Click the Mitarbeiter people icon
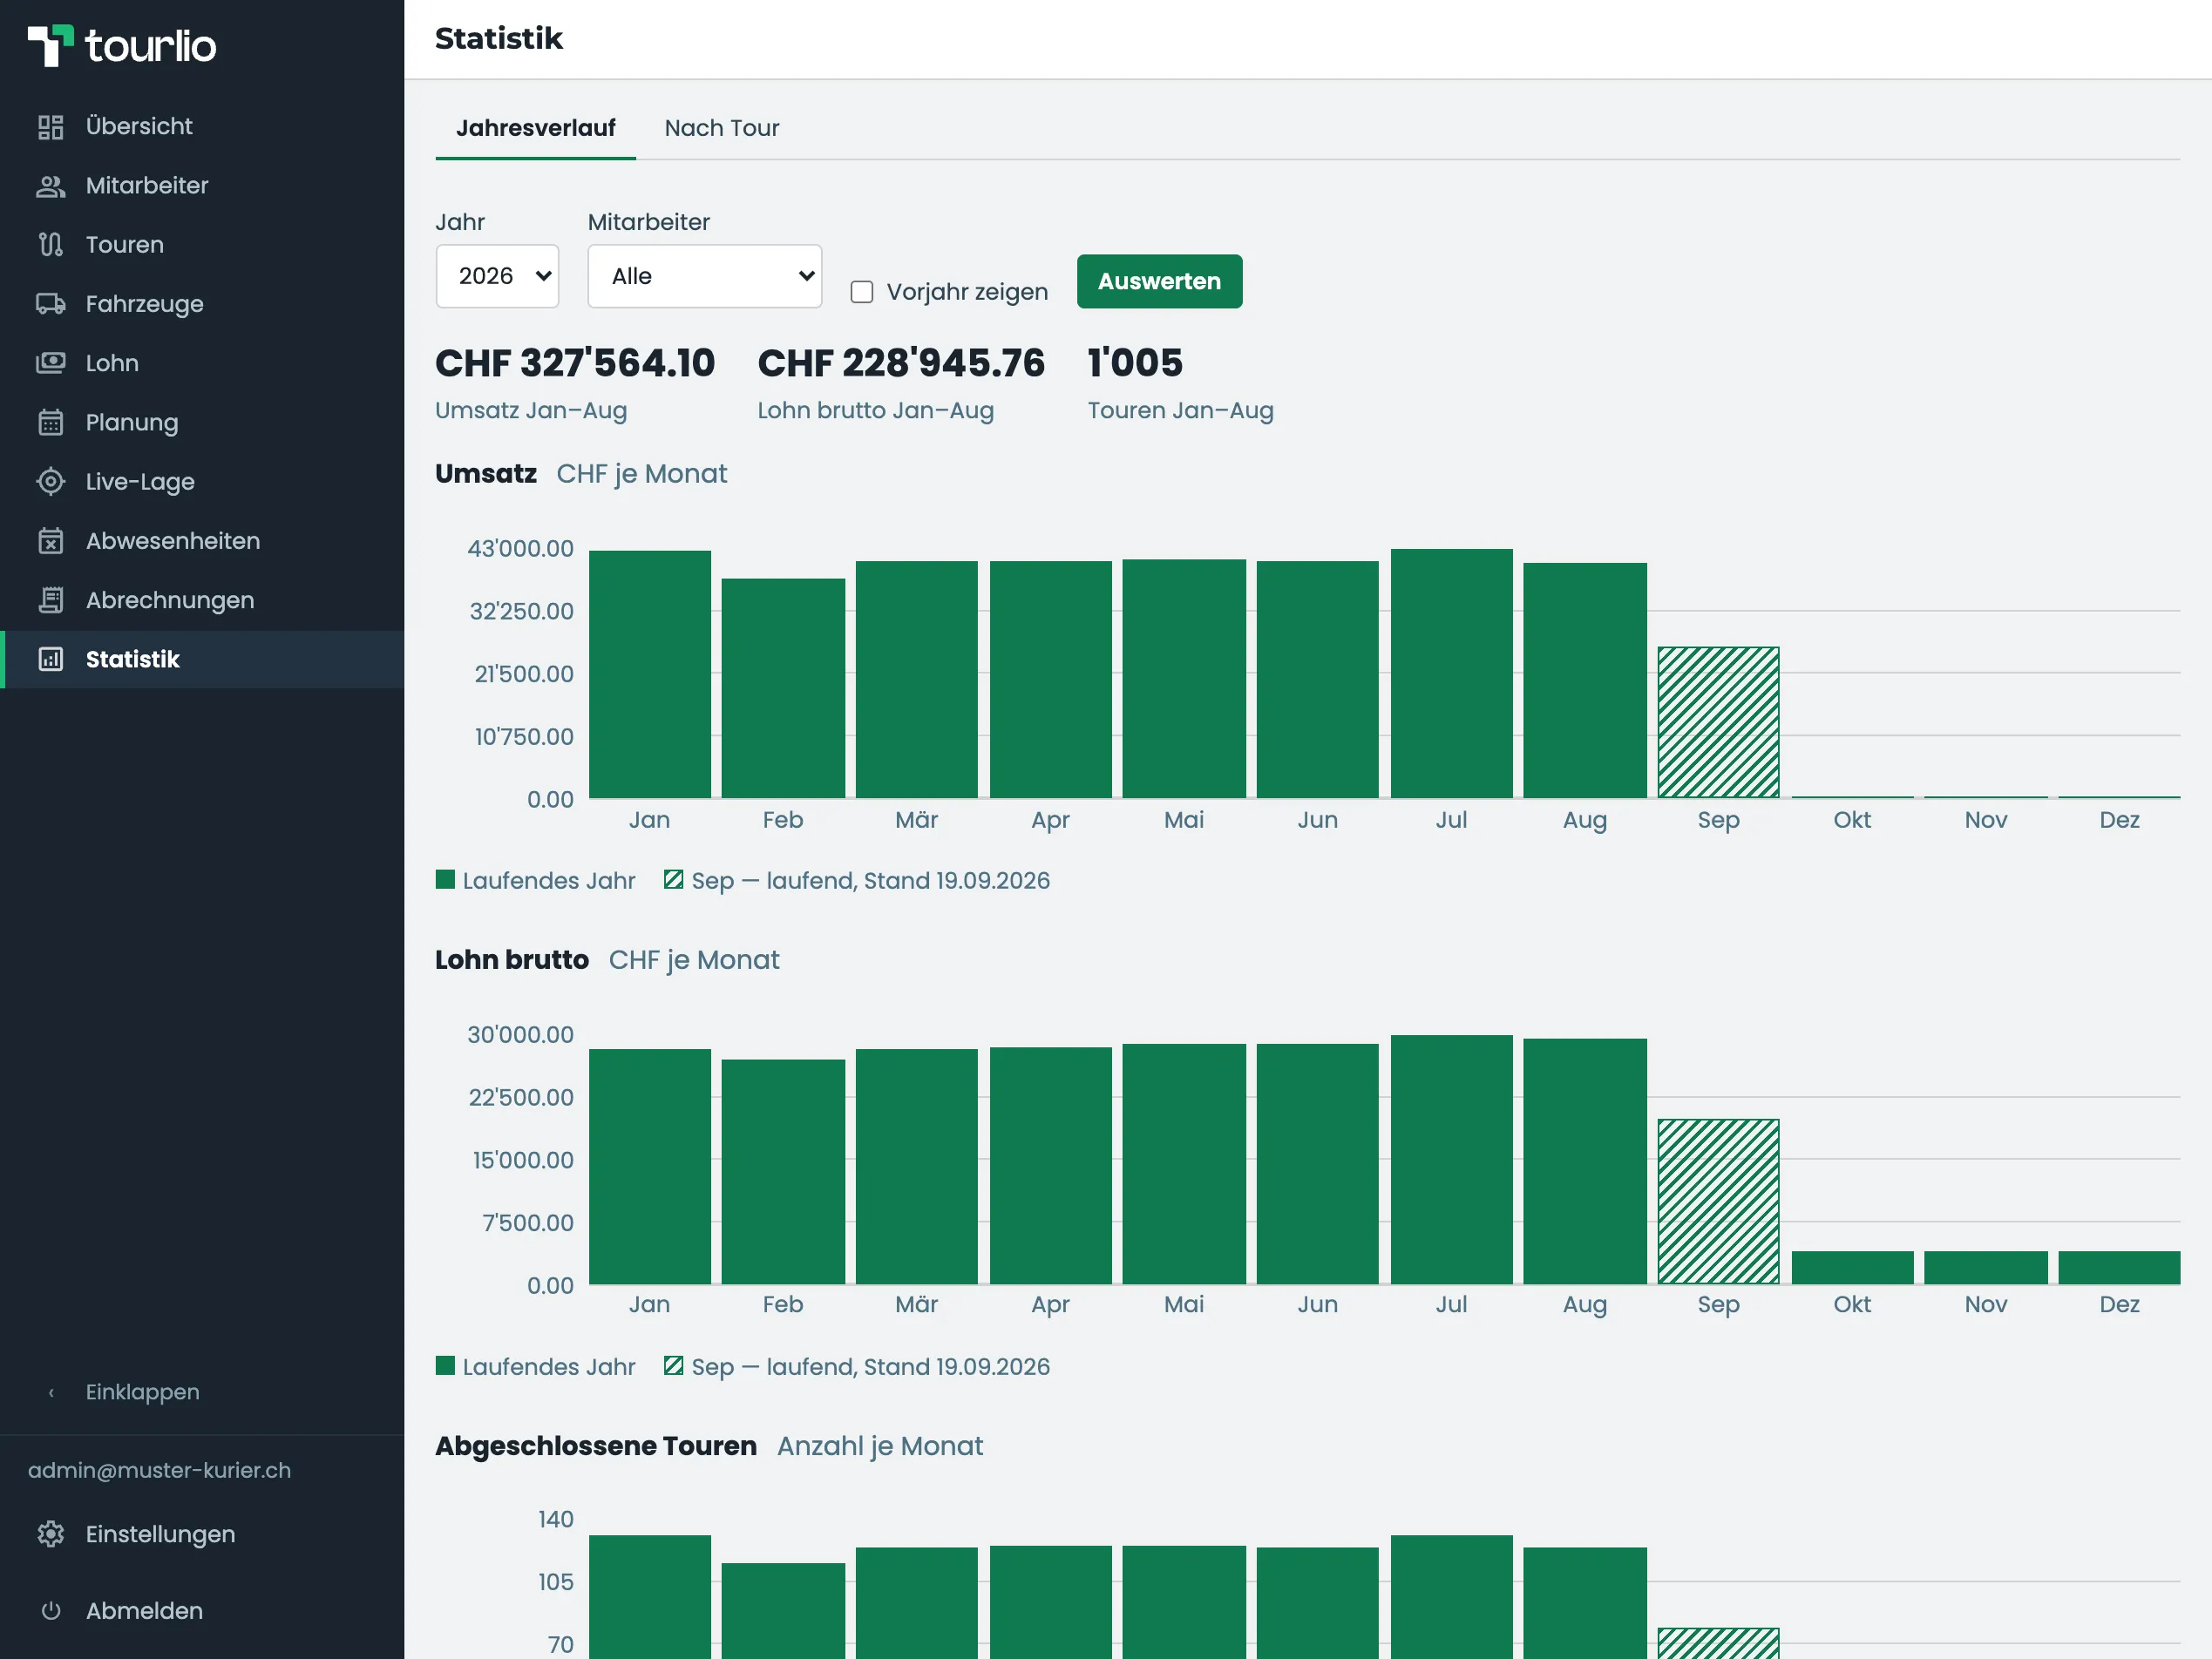Screen dimensions: 2212x1659 coord(50,186)
